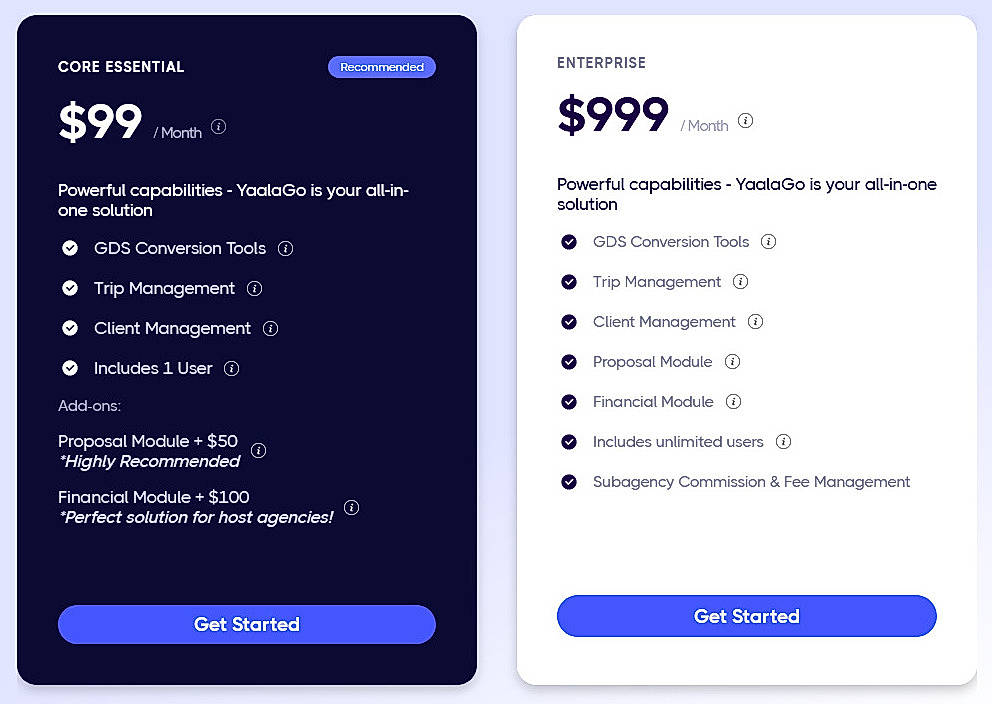Select the ENTERPRISE plan header
The width and height of the screenshot is (992, 704).
pyautogui.click(x=601, y=62)
